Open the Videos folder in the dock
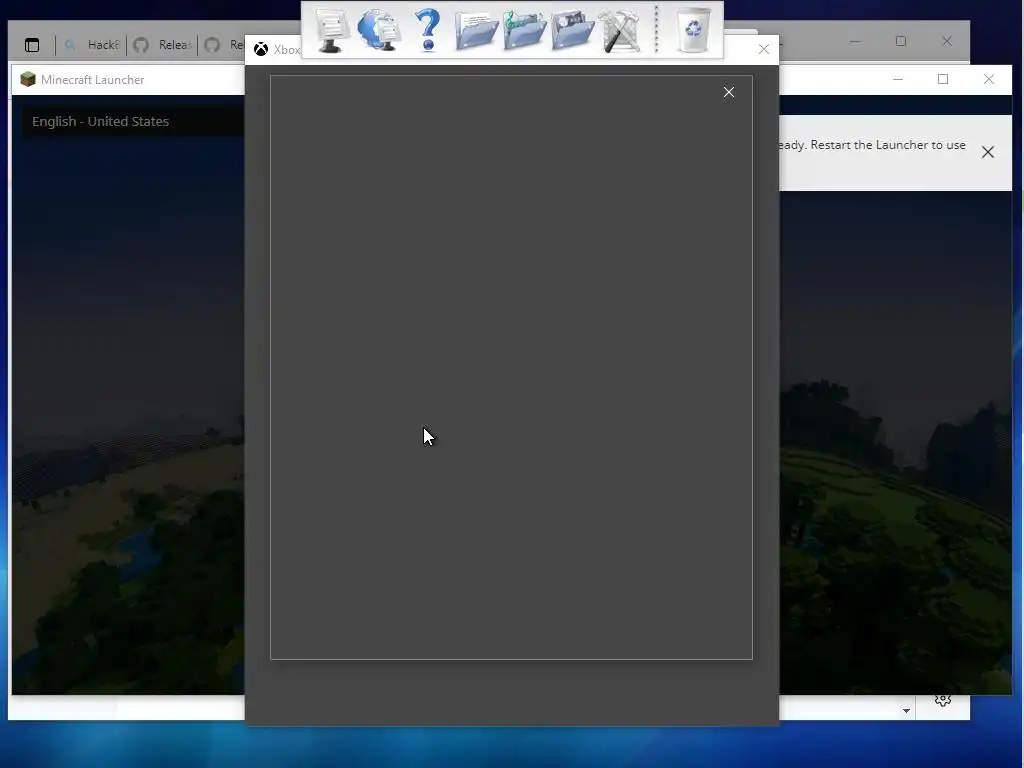Image resolution: width=1024 pixels, height=768 pixels. point(573,30)
